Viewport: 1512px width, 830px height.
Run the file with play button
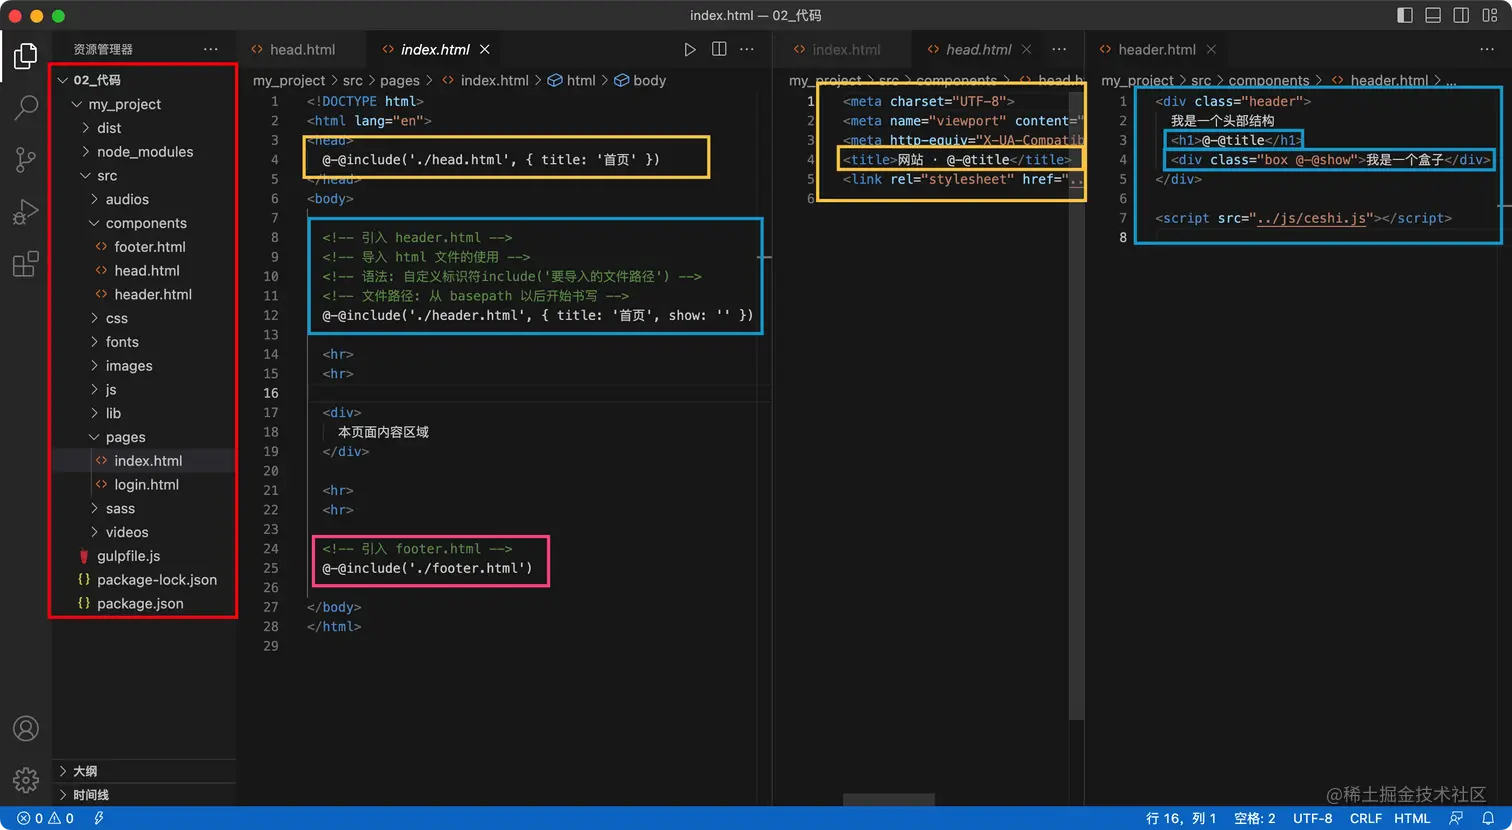click(689, 49)
